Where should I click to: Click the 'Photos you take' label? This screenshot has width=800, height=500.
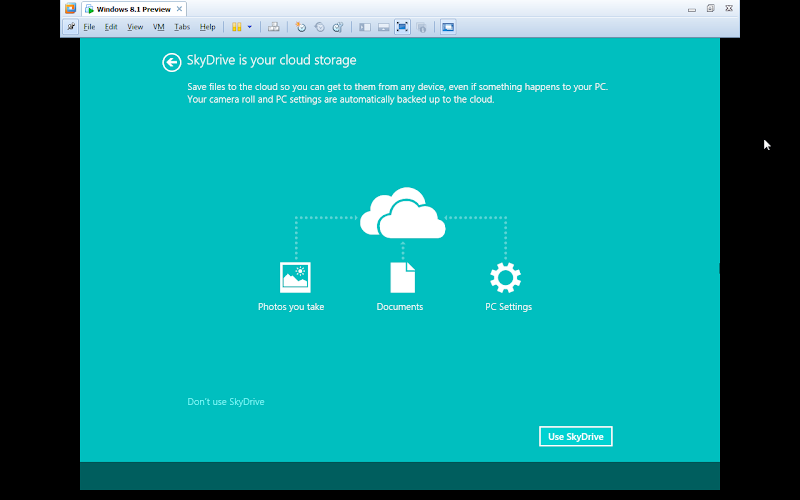click(291, 307)
